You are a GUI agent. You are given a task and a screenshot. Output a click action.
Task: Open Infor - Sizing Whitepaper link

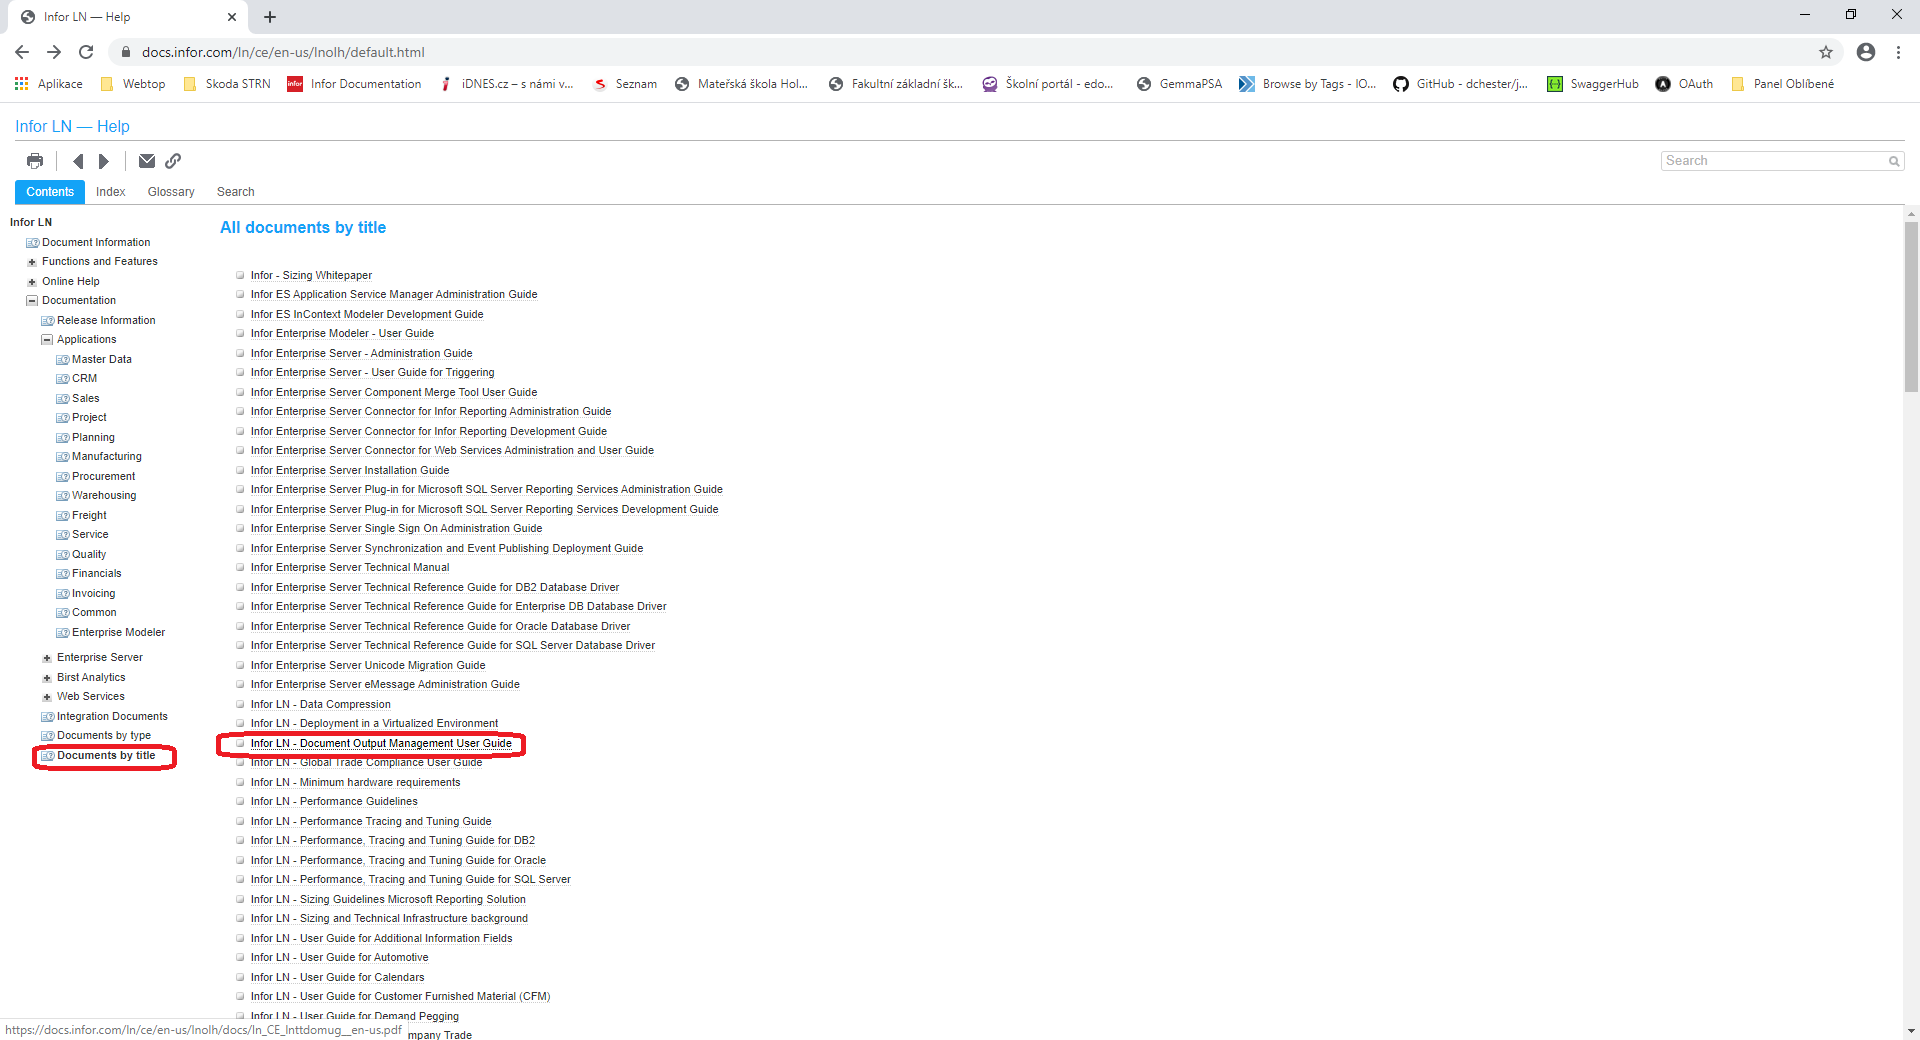311,276
